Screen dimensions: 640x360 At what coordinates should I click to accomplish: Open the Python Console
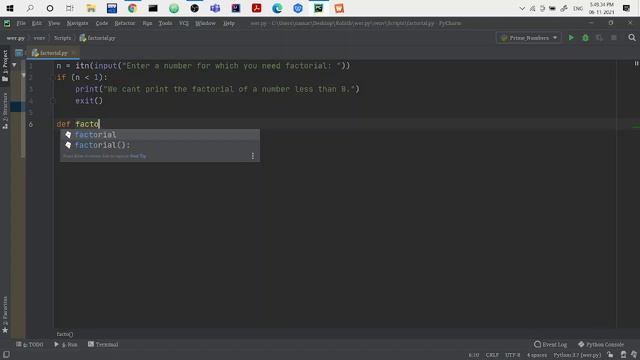[x=601, y=344]
